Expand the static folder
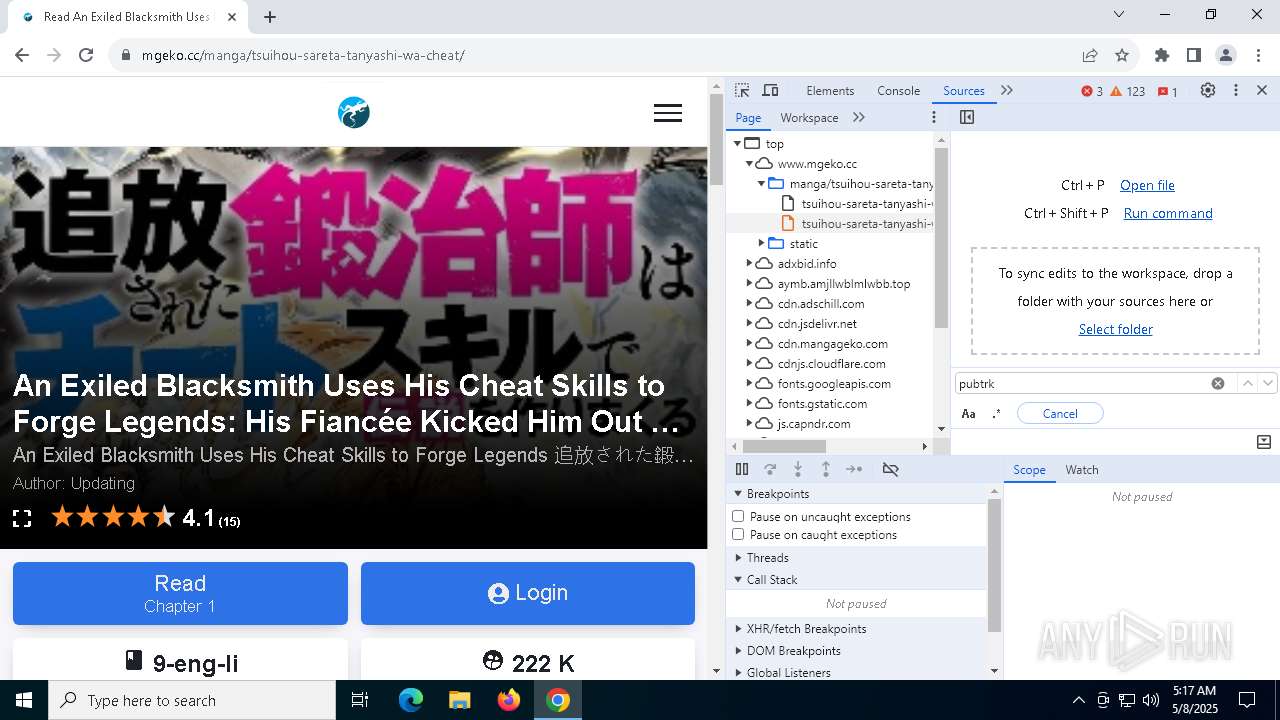Image resolution: width=1280 pixels, height=720 pixels. tap(761, 244)
